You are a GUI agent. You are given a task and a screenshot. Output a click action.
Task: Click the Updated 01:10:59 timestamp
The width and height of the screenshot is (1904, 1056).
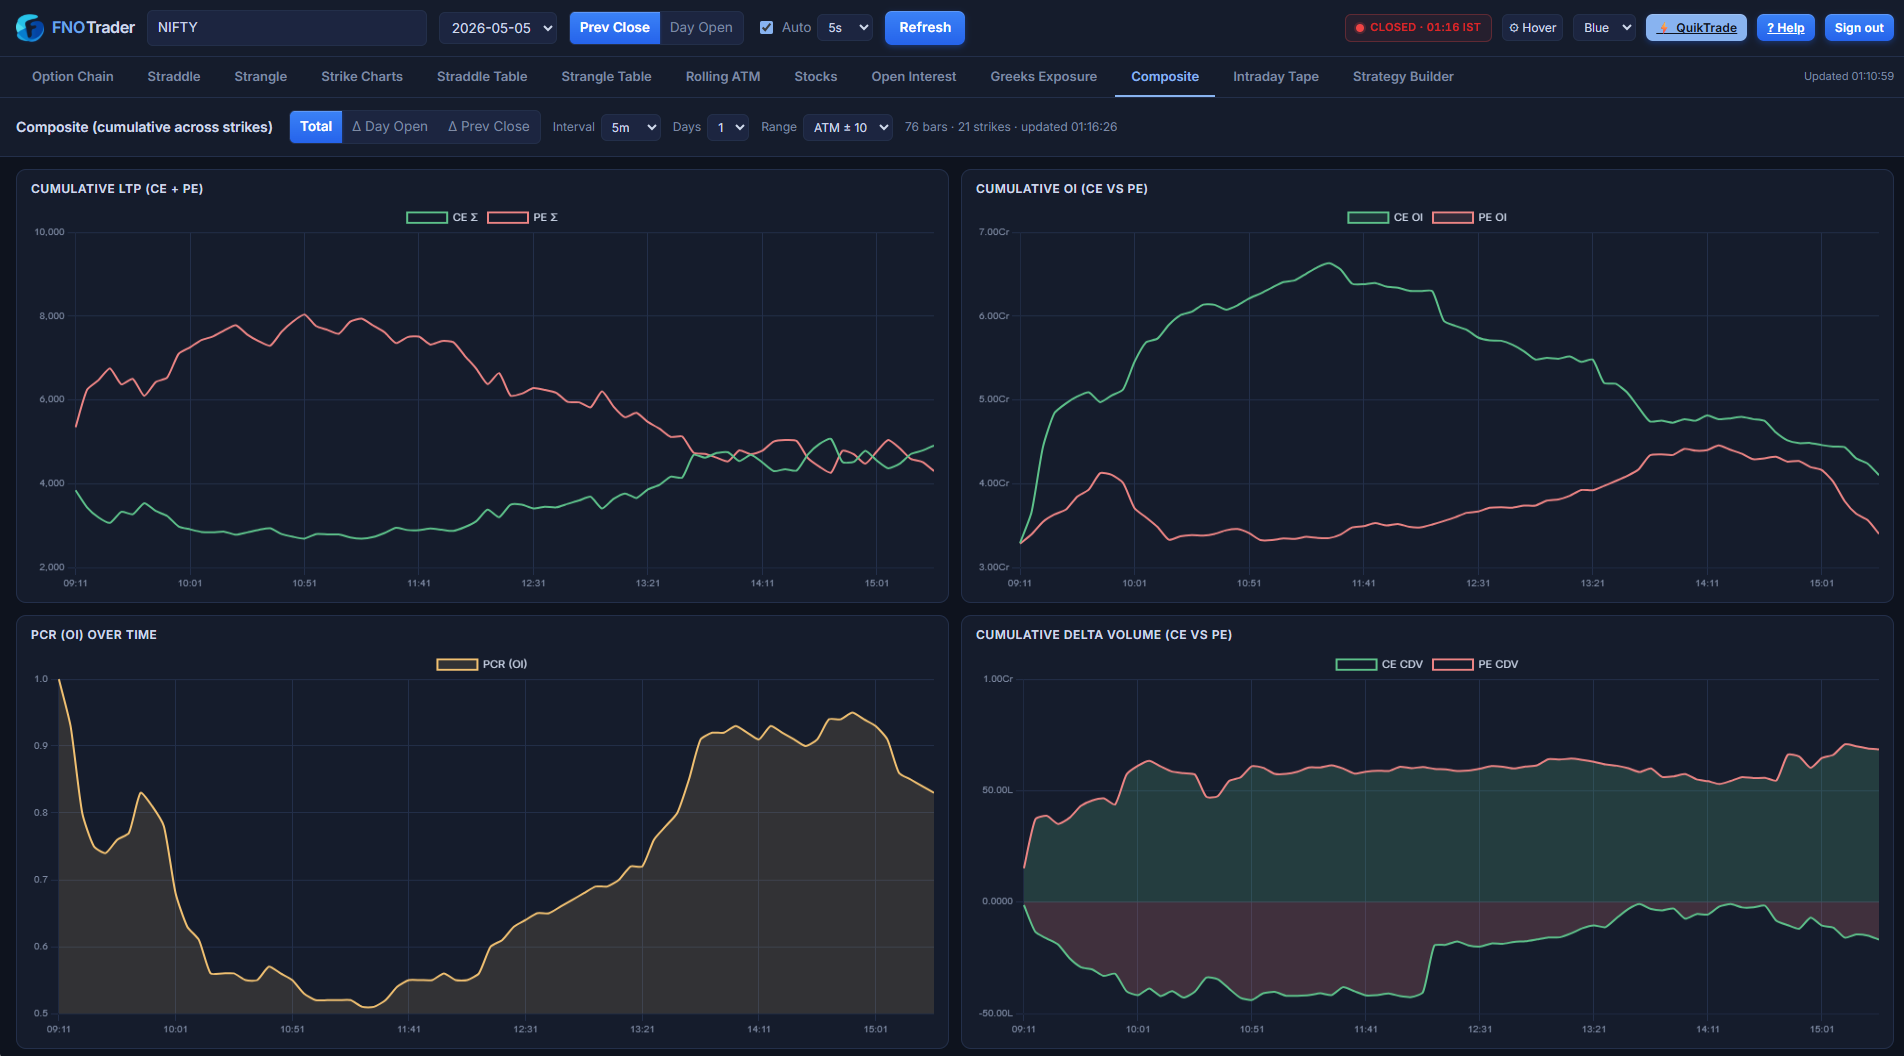coord(1848,77)
